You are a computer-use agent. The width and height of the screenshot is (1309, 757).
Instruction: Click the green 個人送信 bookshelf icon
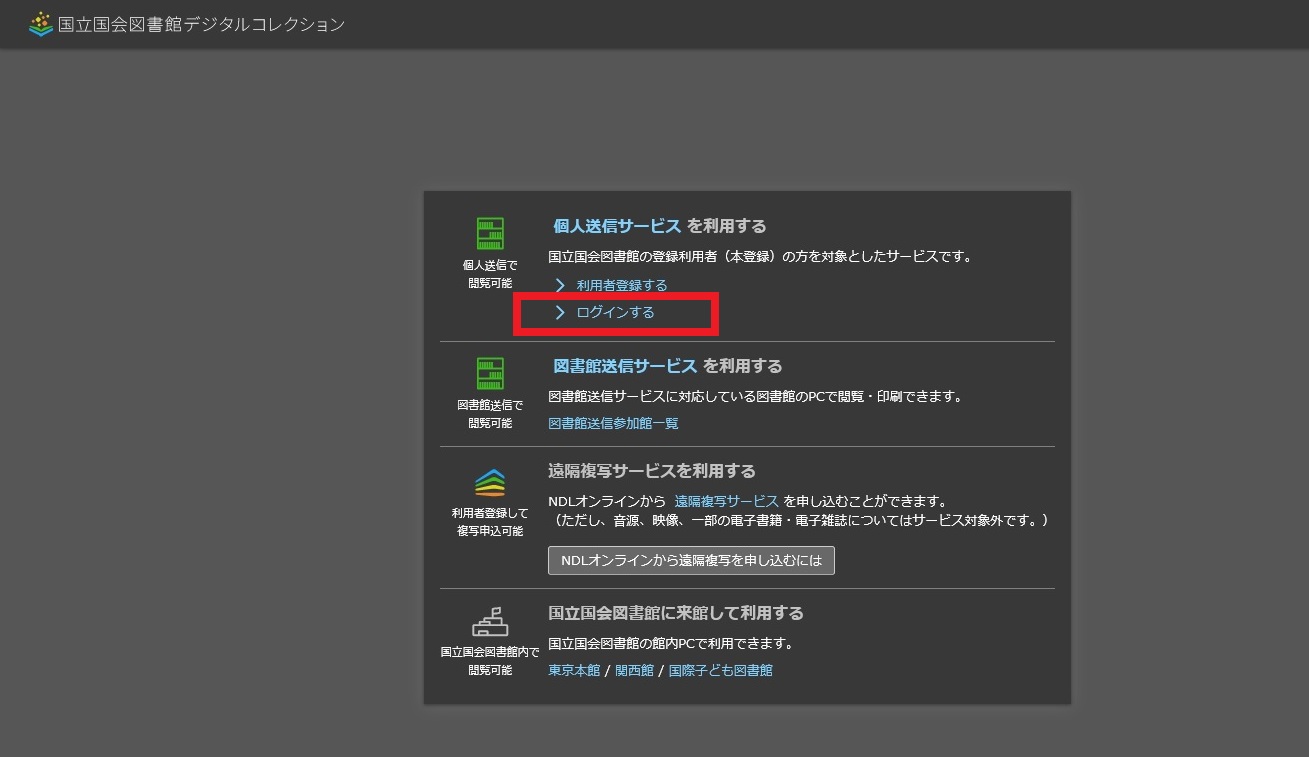(490, 234)
